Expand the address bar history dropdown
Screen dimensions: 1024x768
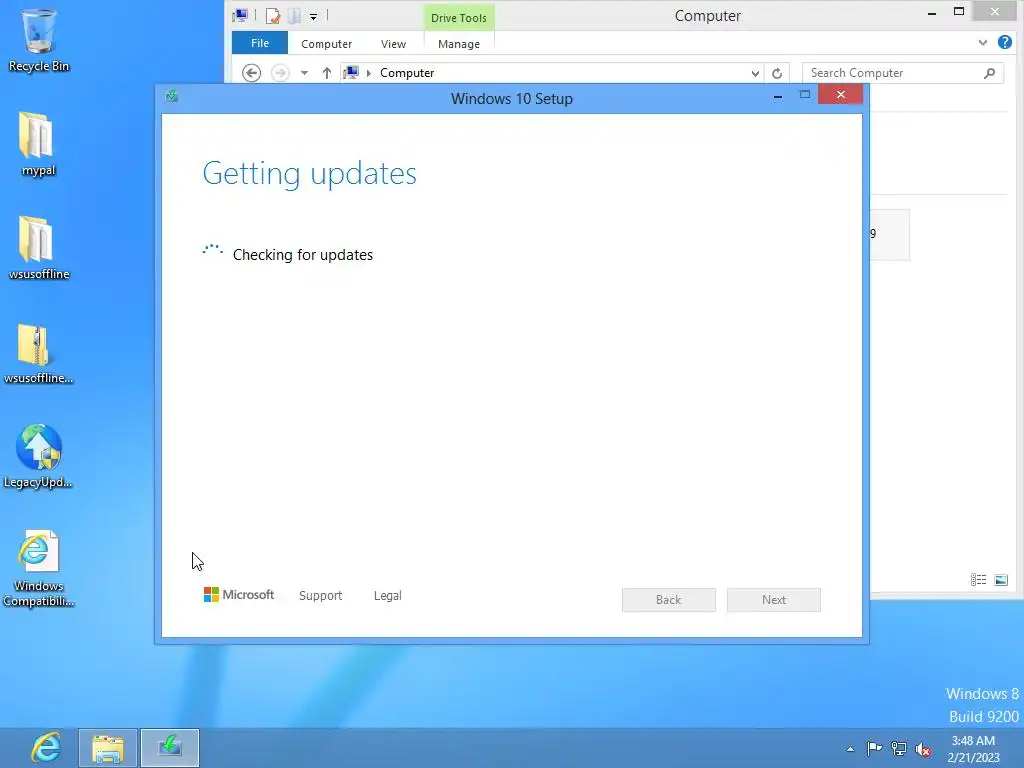pyautogui.click(x=755, y=73)
